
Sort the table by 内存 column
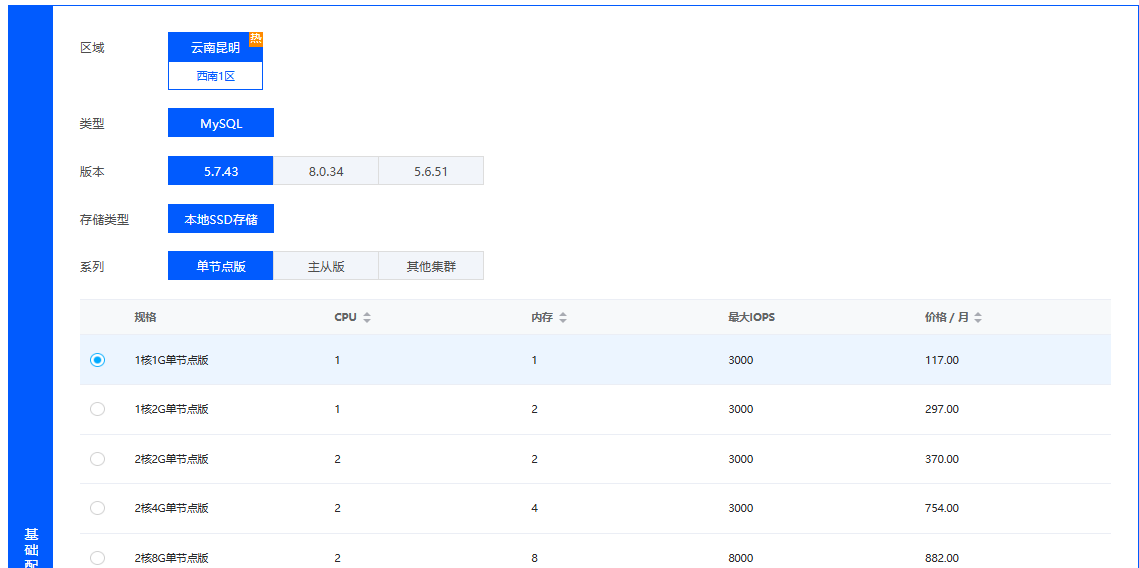(x=563, y=318)
